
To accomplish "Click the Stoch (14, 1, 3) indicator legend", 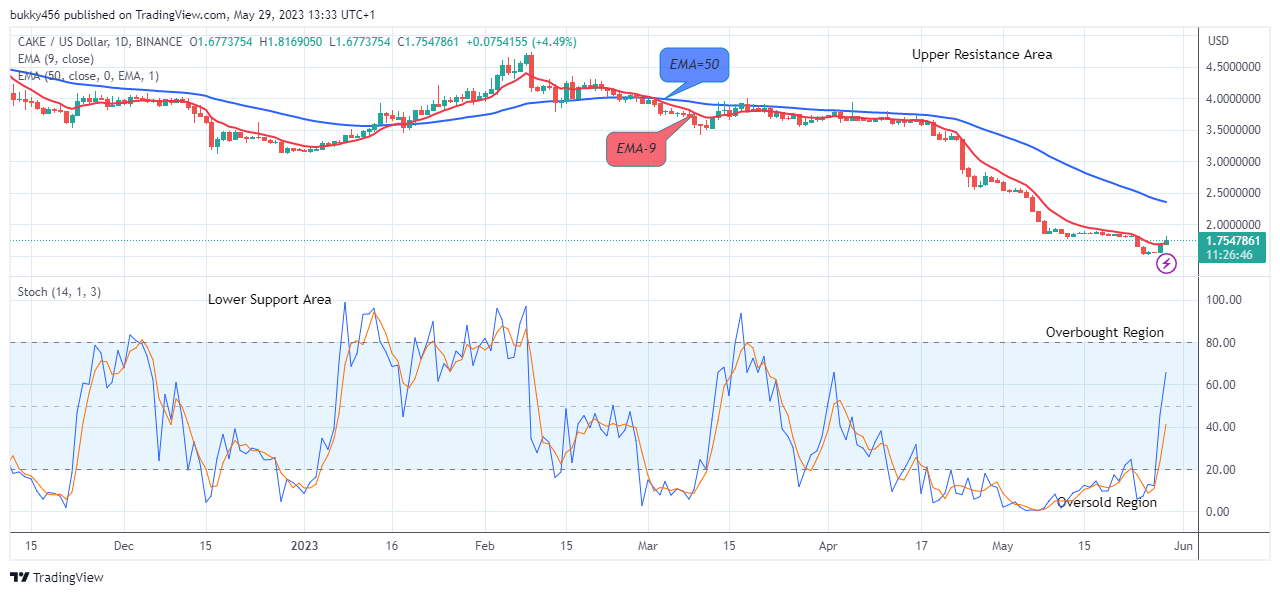I will [59, 292].
